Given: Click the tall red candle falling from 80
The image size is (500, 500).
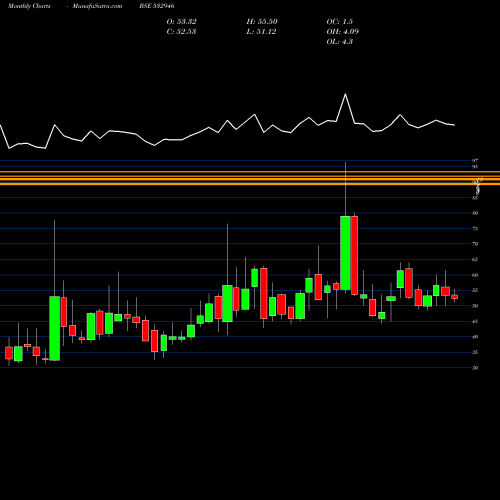Looking at the screenshot, I should tap(354, 255).
